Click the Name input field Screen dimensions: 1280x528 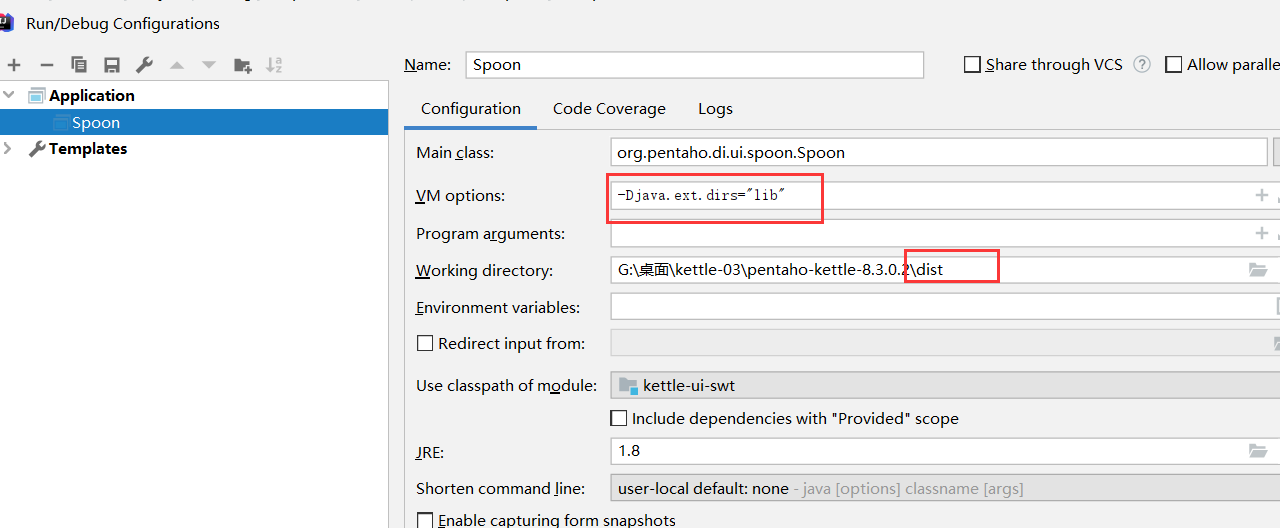pos(695,64)
